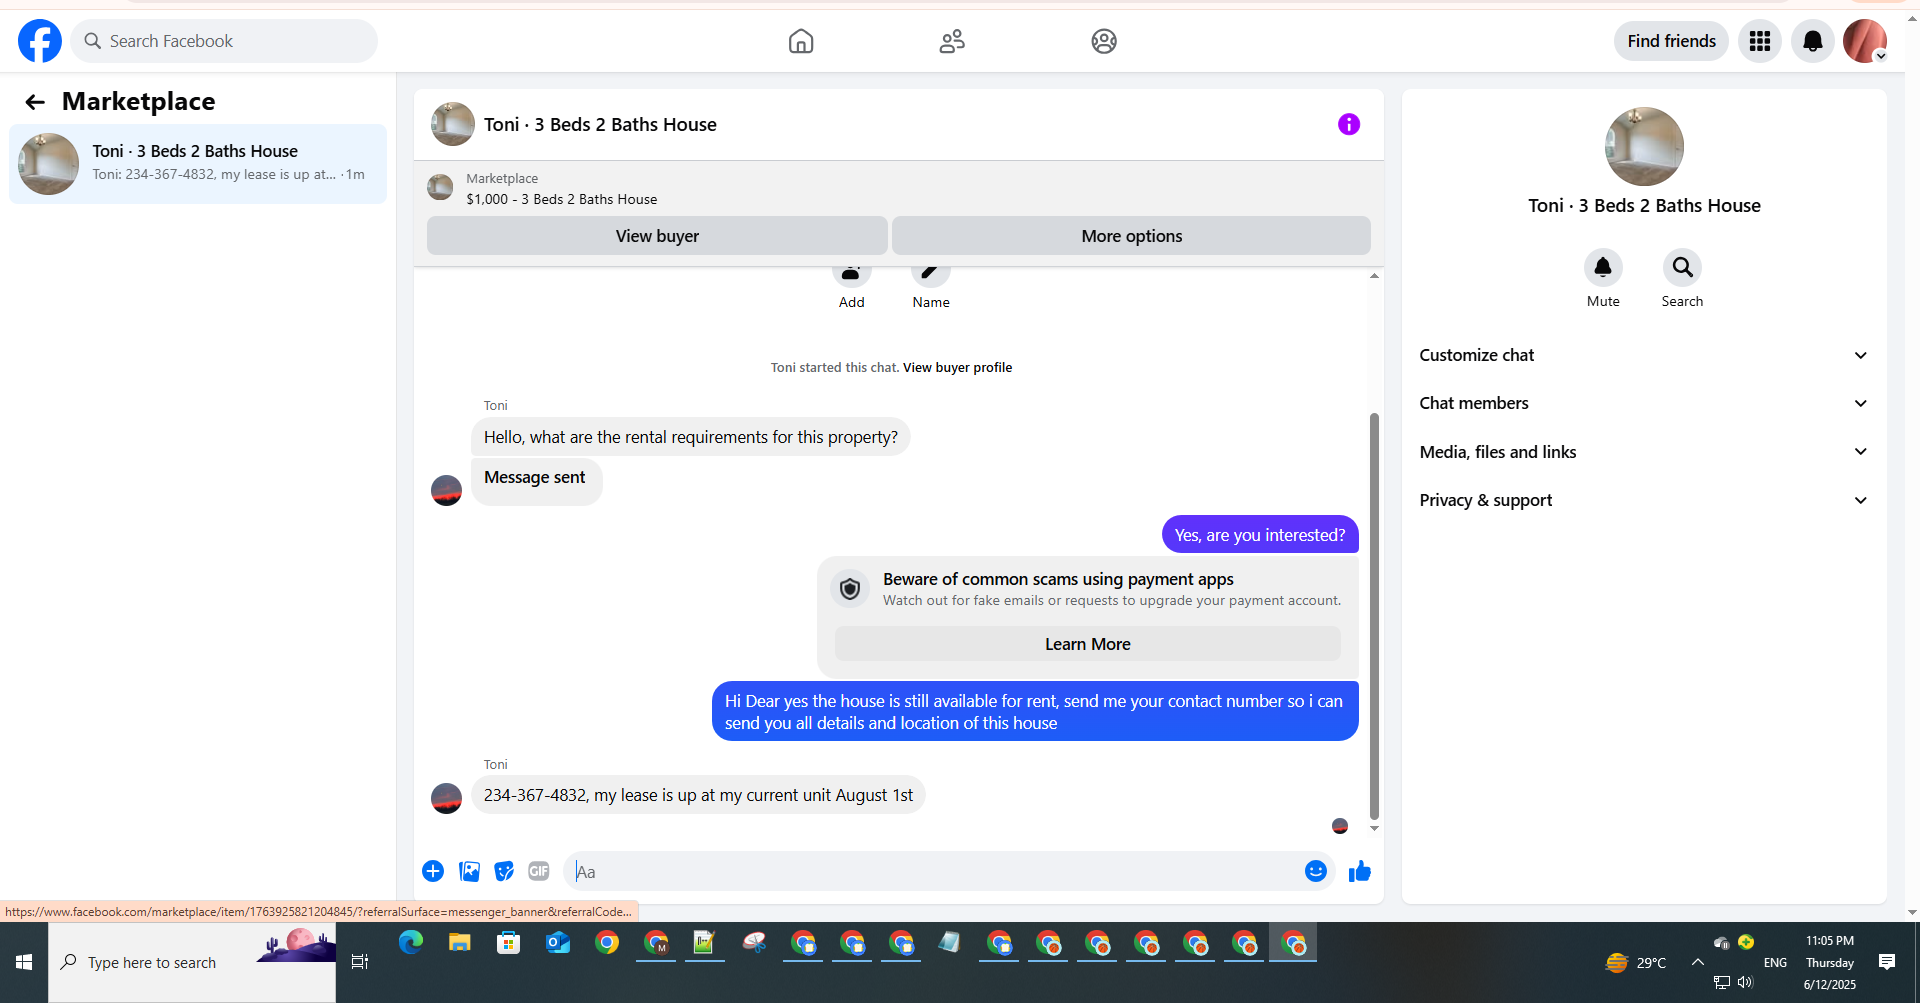Expand the Chat members section
1920x1003 pixels.
point(1644,403)
